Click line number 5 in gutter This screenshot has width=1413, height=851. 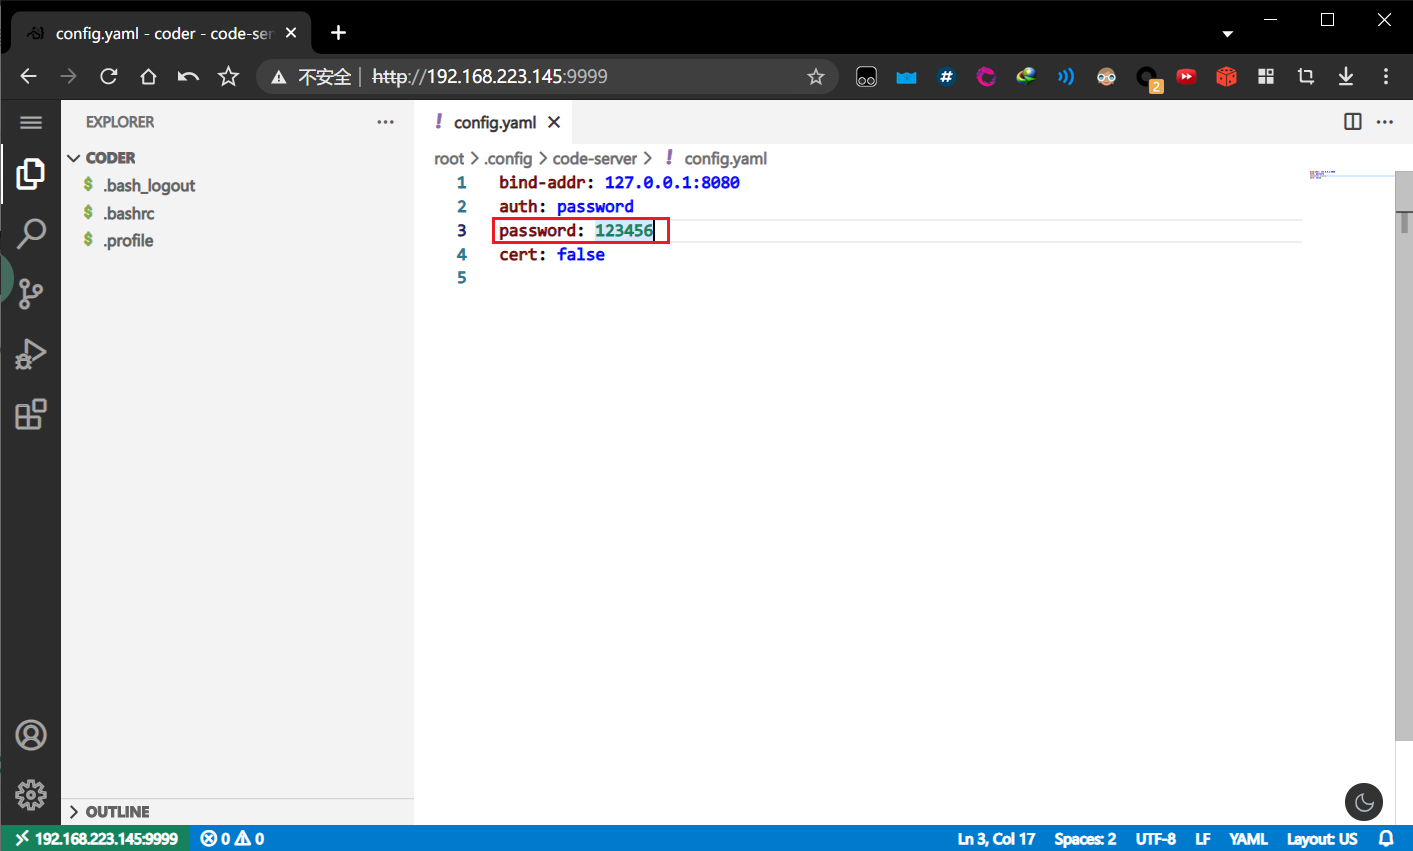(x=462, y=278)
